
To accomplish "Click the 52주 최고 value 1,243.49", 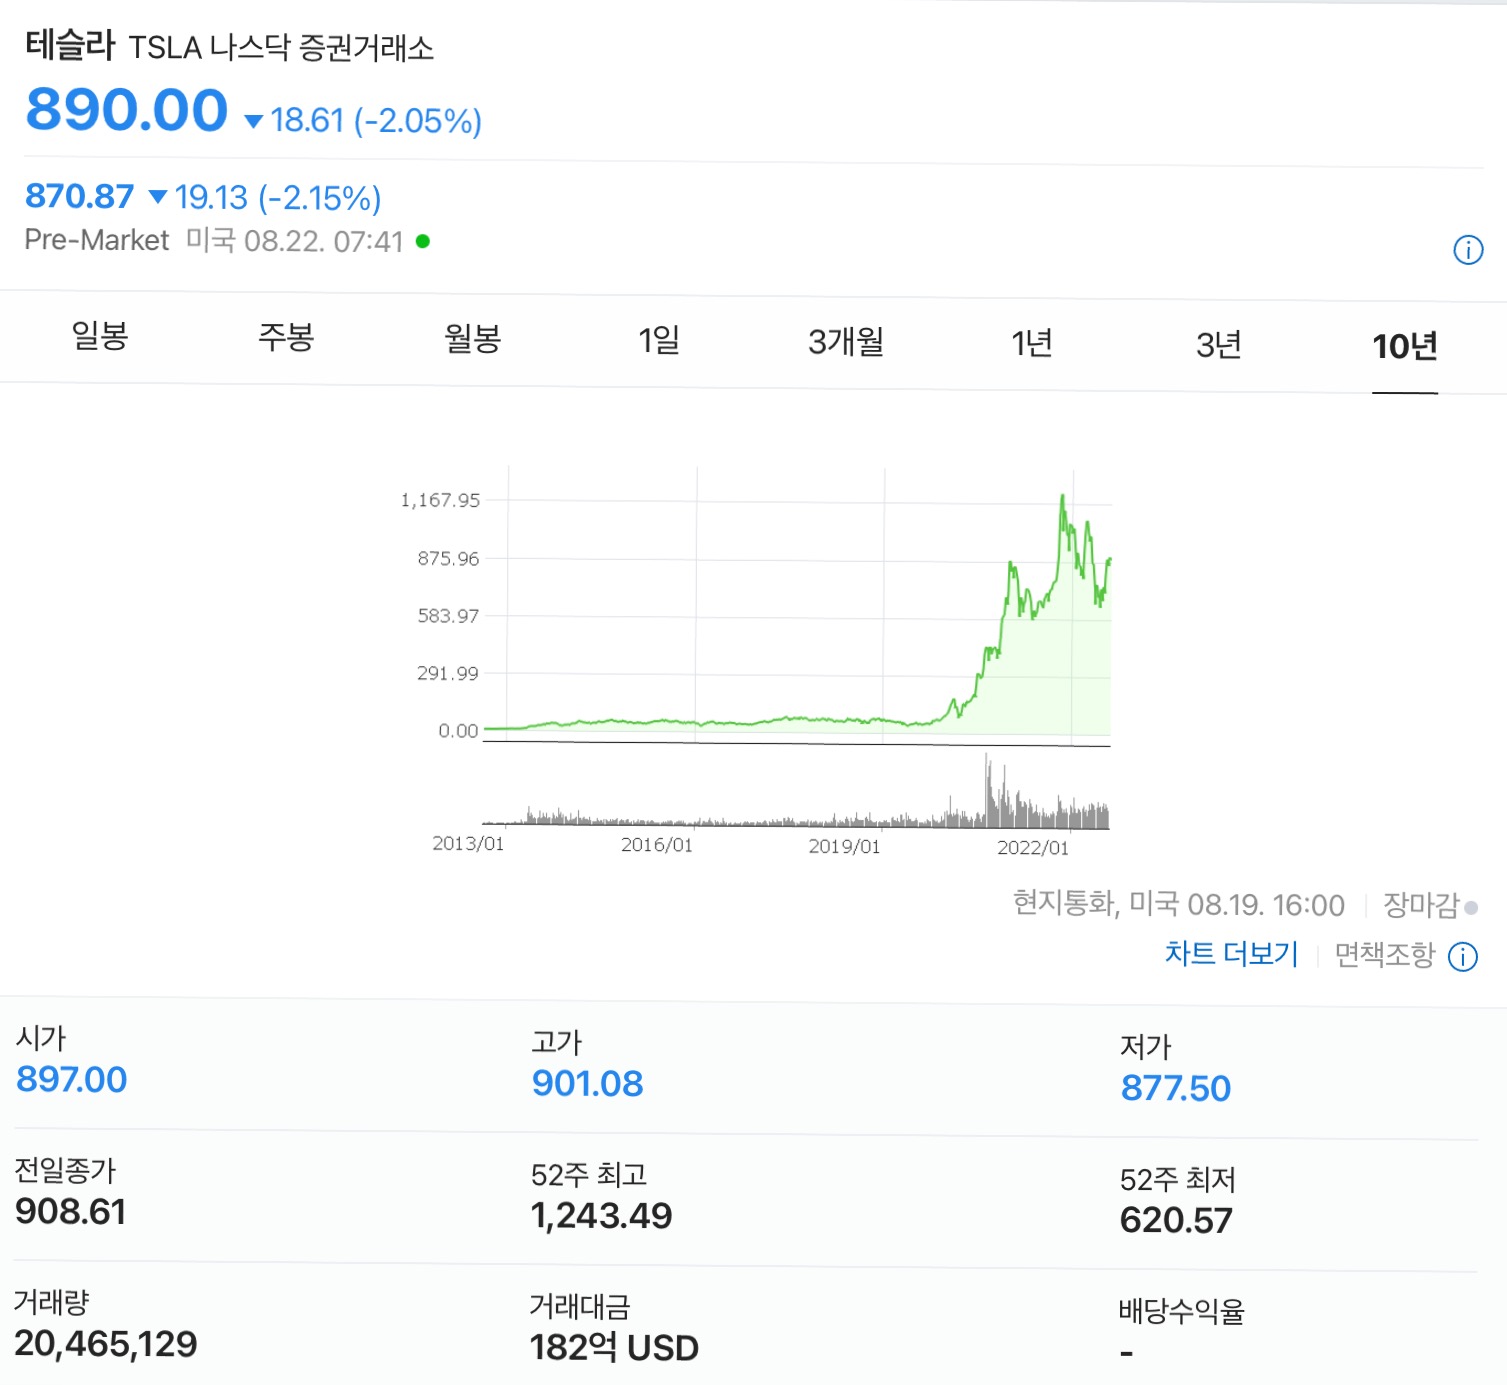I will 601,1216.
